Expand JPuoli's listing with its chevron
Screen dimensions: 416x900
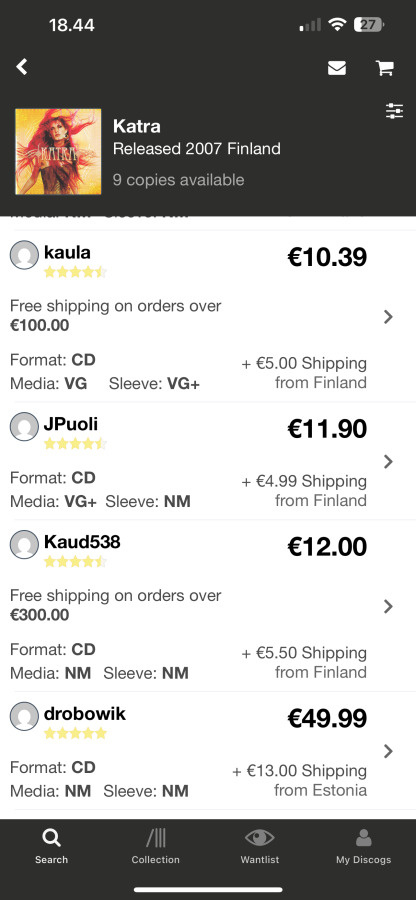point(388,461)
